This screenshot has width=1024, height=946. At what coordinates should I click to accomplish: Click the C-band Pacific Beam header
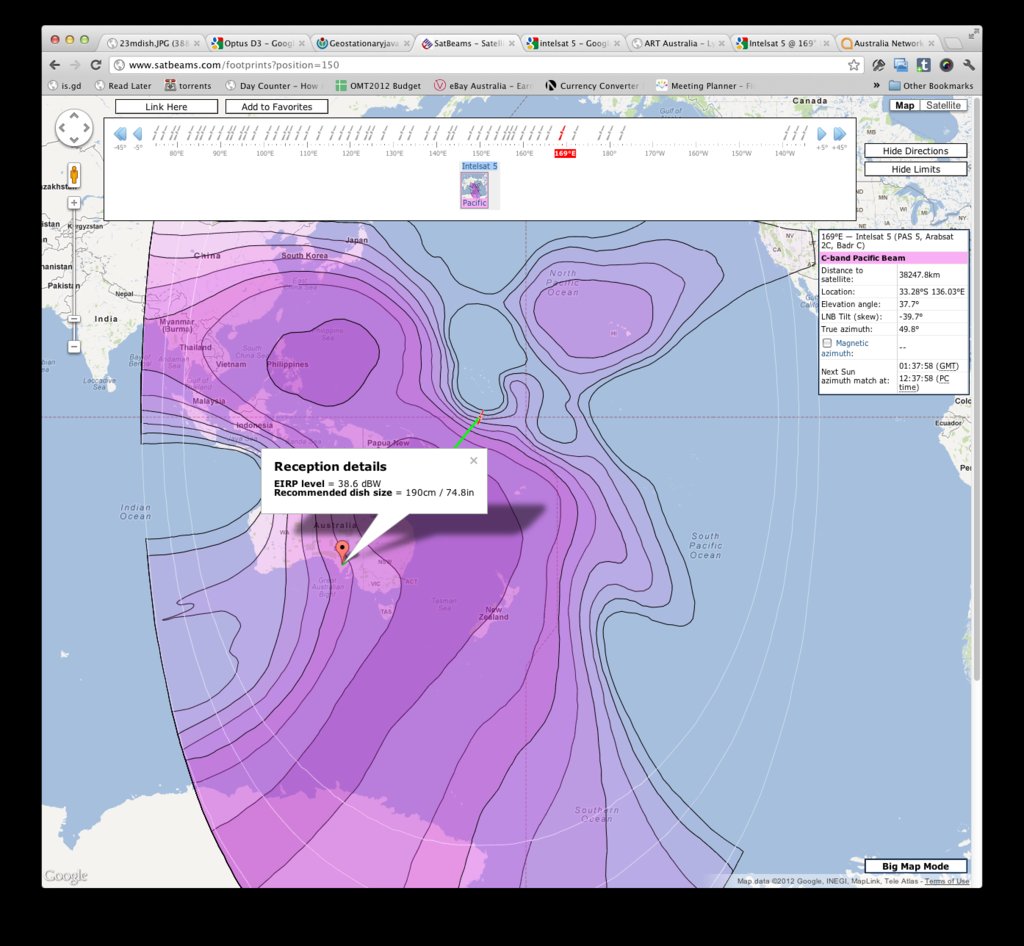pos(893,258)
